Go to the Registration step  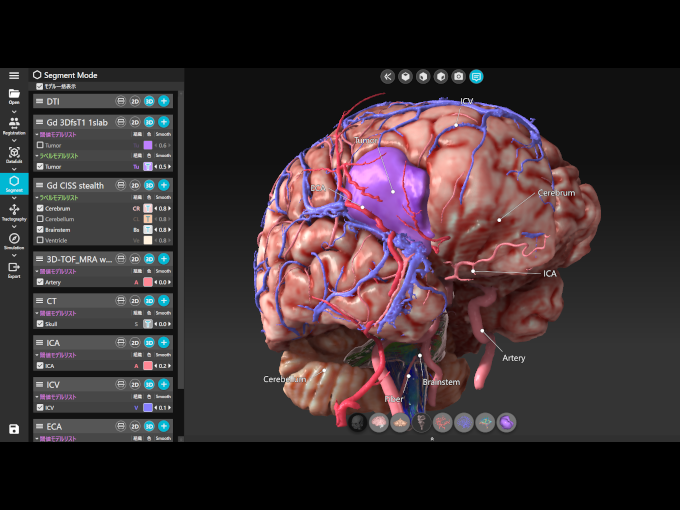[x=14, y=123]
